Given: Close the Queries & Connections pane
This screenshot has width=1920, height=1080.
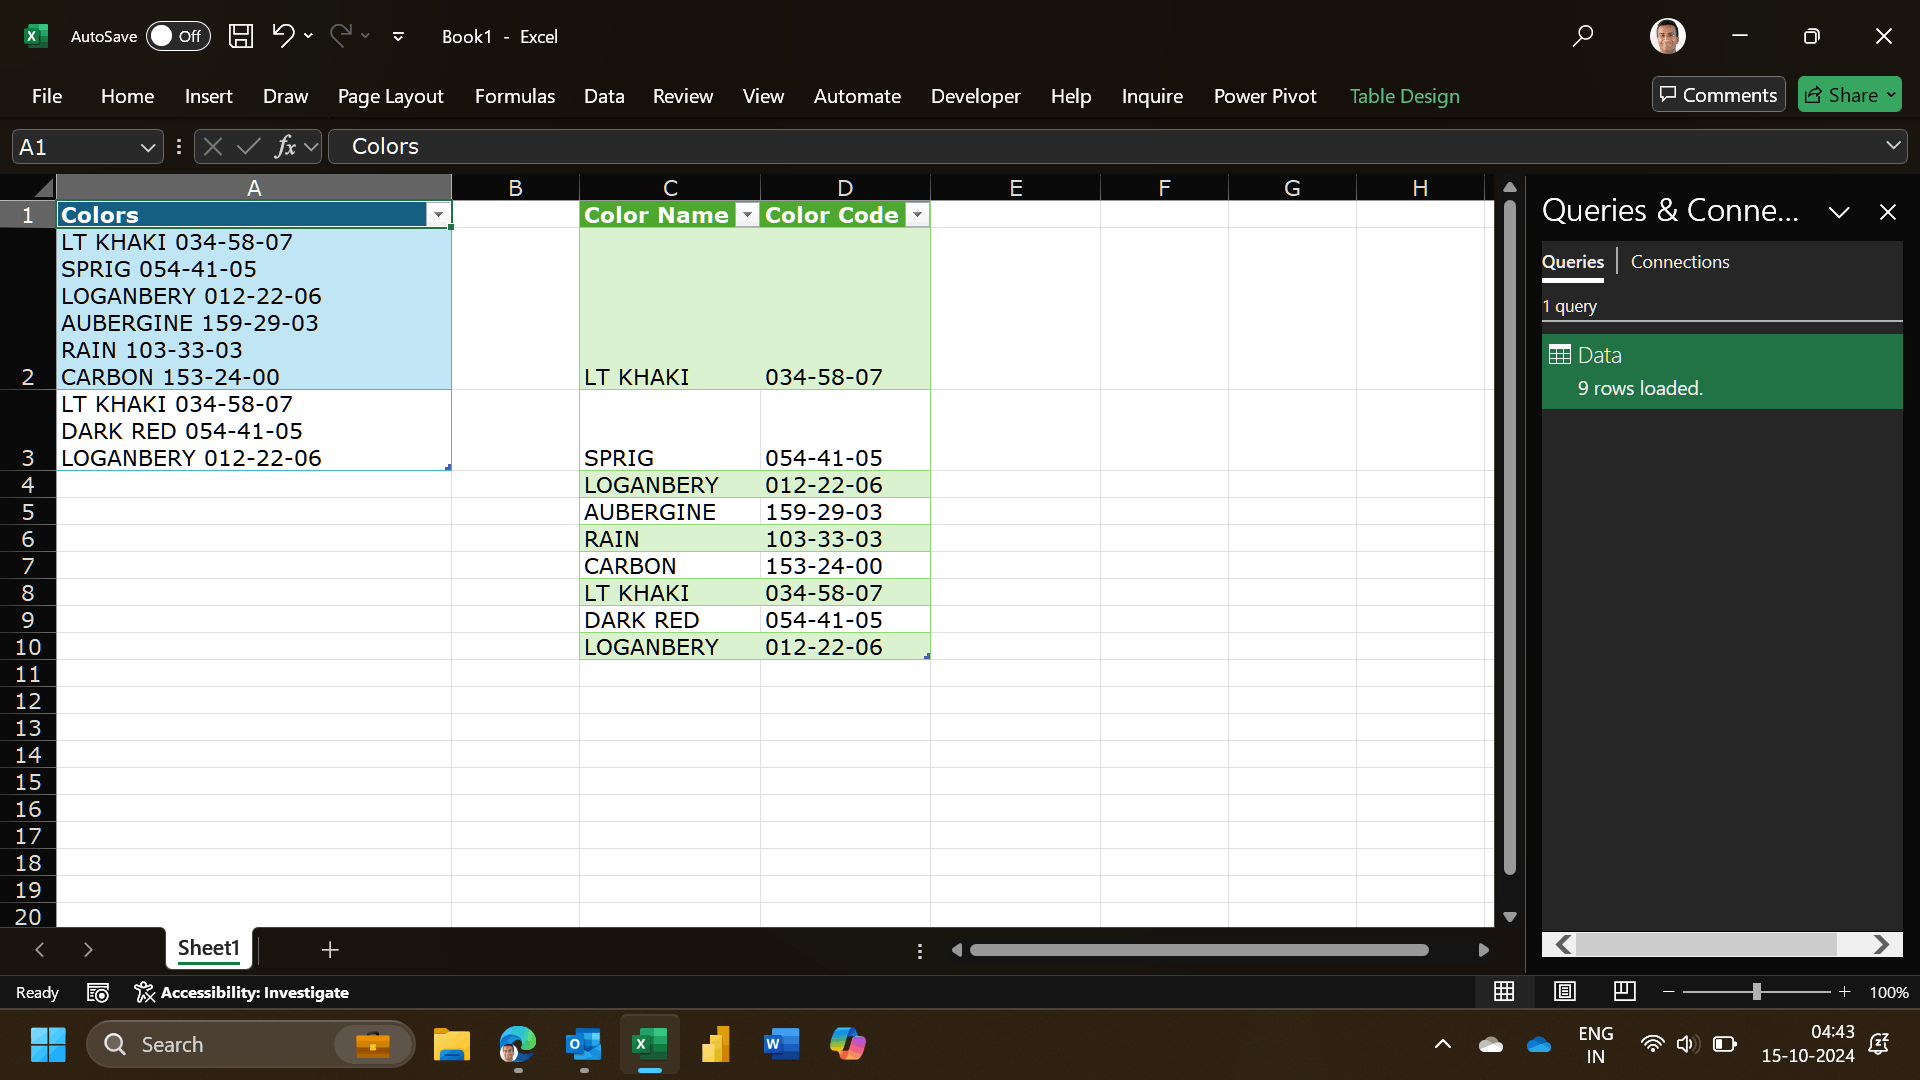Looking at the screenshot, I should tap(1887, 212).
